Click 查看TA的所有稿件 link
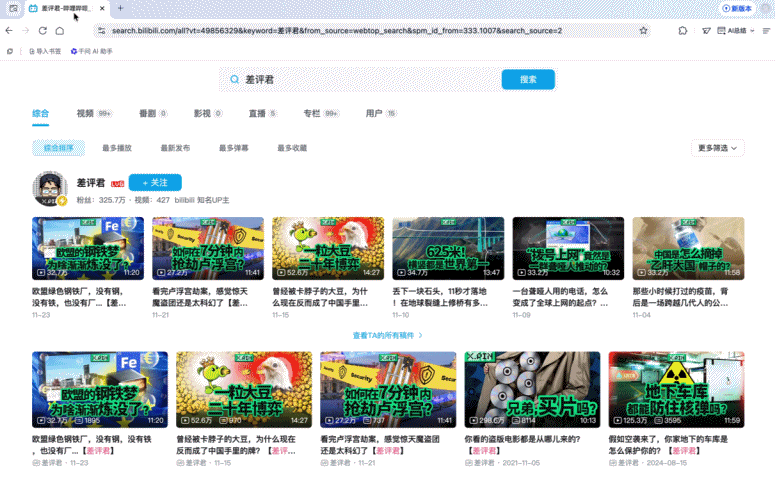 tap(388, 335)
